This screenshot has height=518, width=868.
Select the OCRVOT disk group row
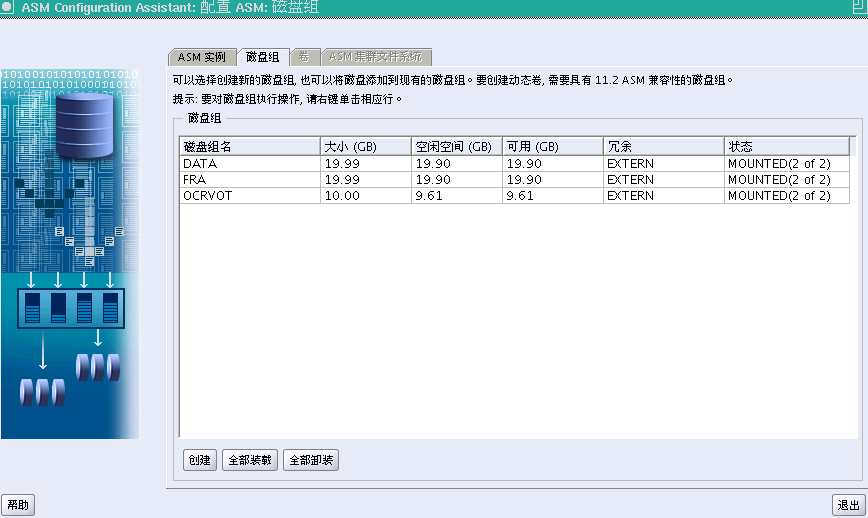pos(514,196)
